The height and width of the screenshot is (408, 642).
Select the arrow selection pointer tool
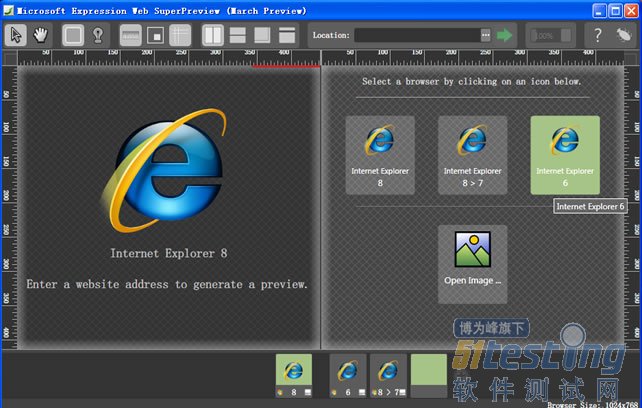click(17, 34)
